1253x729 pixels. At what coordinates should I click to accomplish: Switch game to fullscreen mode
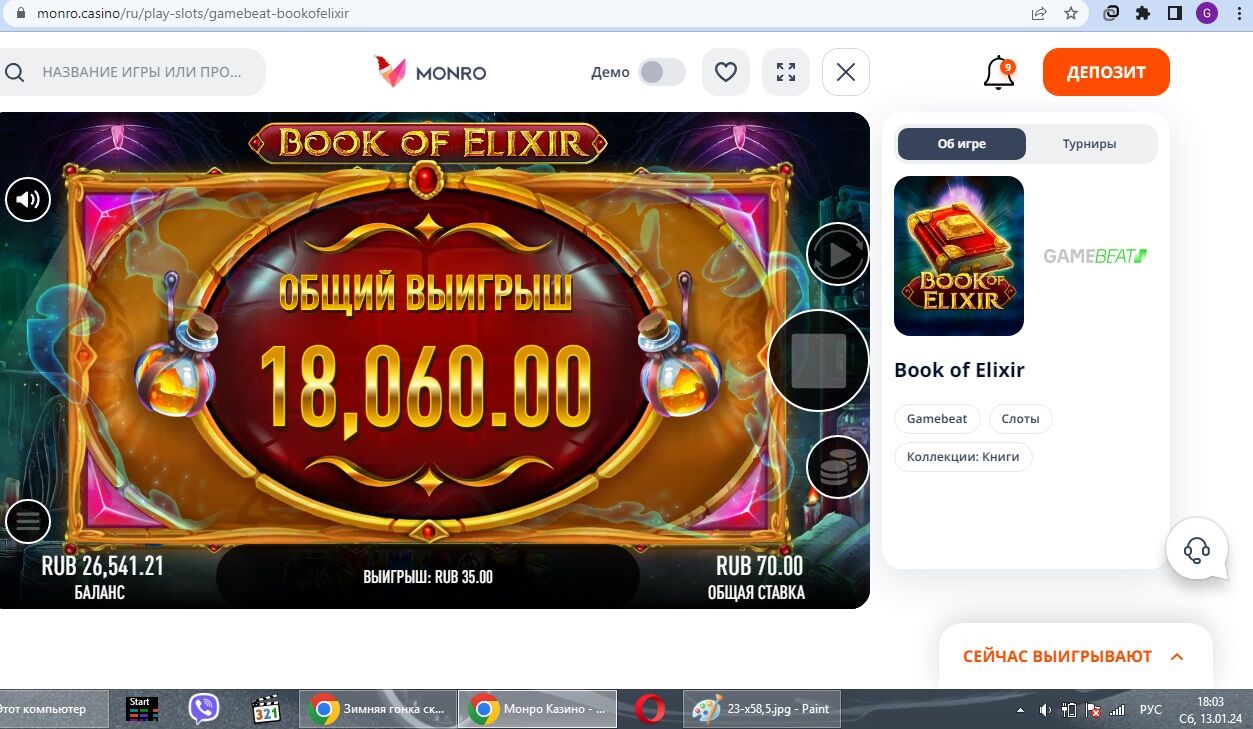[x=786, y=72]
